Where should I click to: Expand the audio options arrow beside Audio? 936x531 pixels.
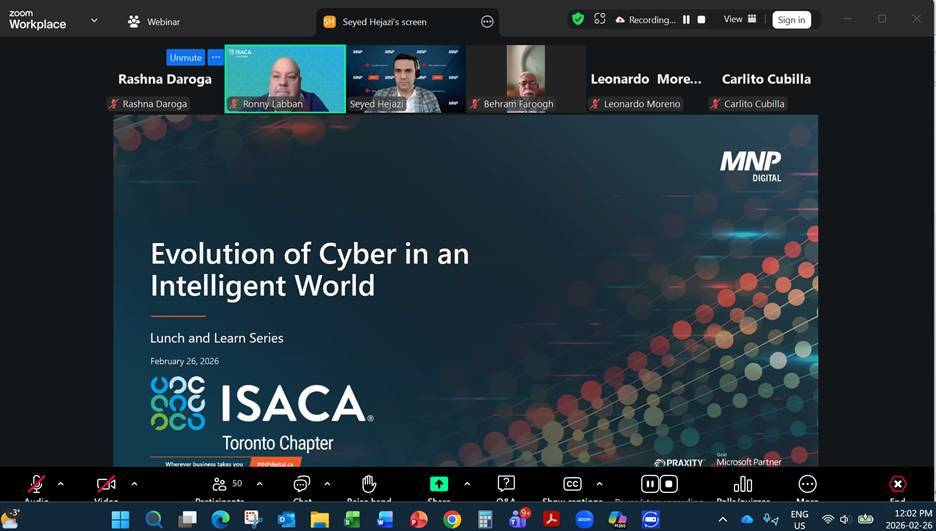pos(60,484)
